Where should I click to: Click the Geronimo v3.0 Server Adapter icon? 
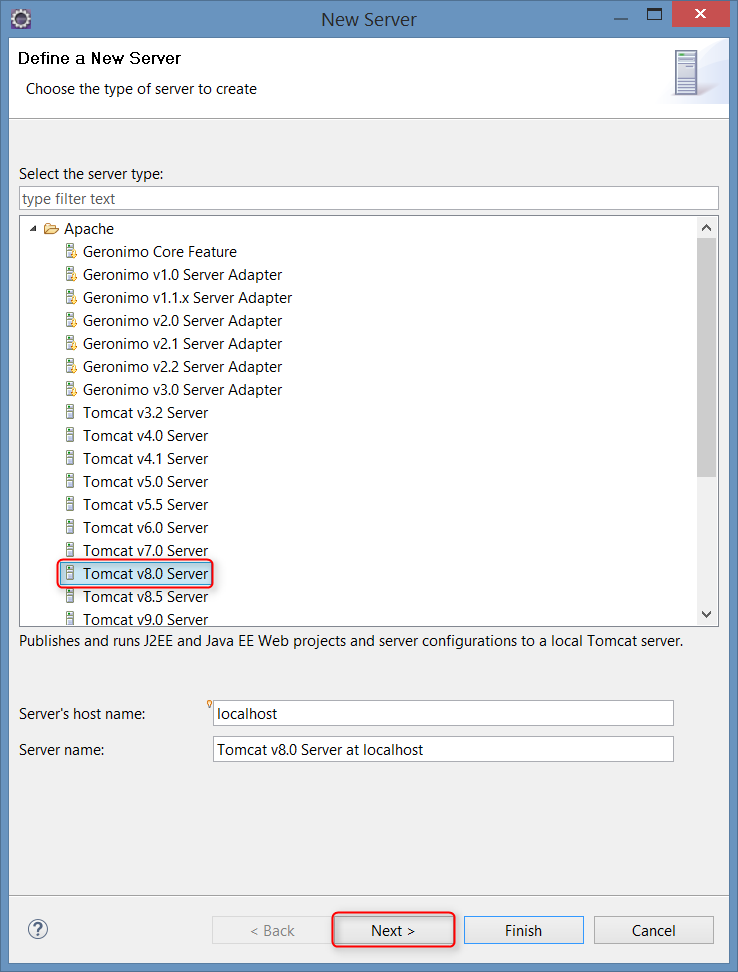click(x=71, y=389)
